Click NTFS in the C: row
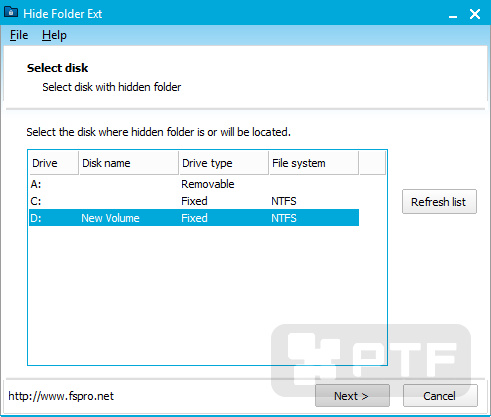This screenshot has width=491, height=417. (x=284, y=201)
